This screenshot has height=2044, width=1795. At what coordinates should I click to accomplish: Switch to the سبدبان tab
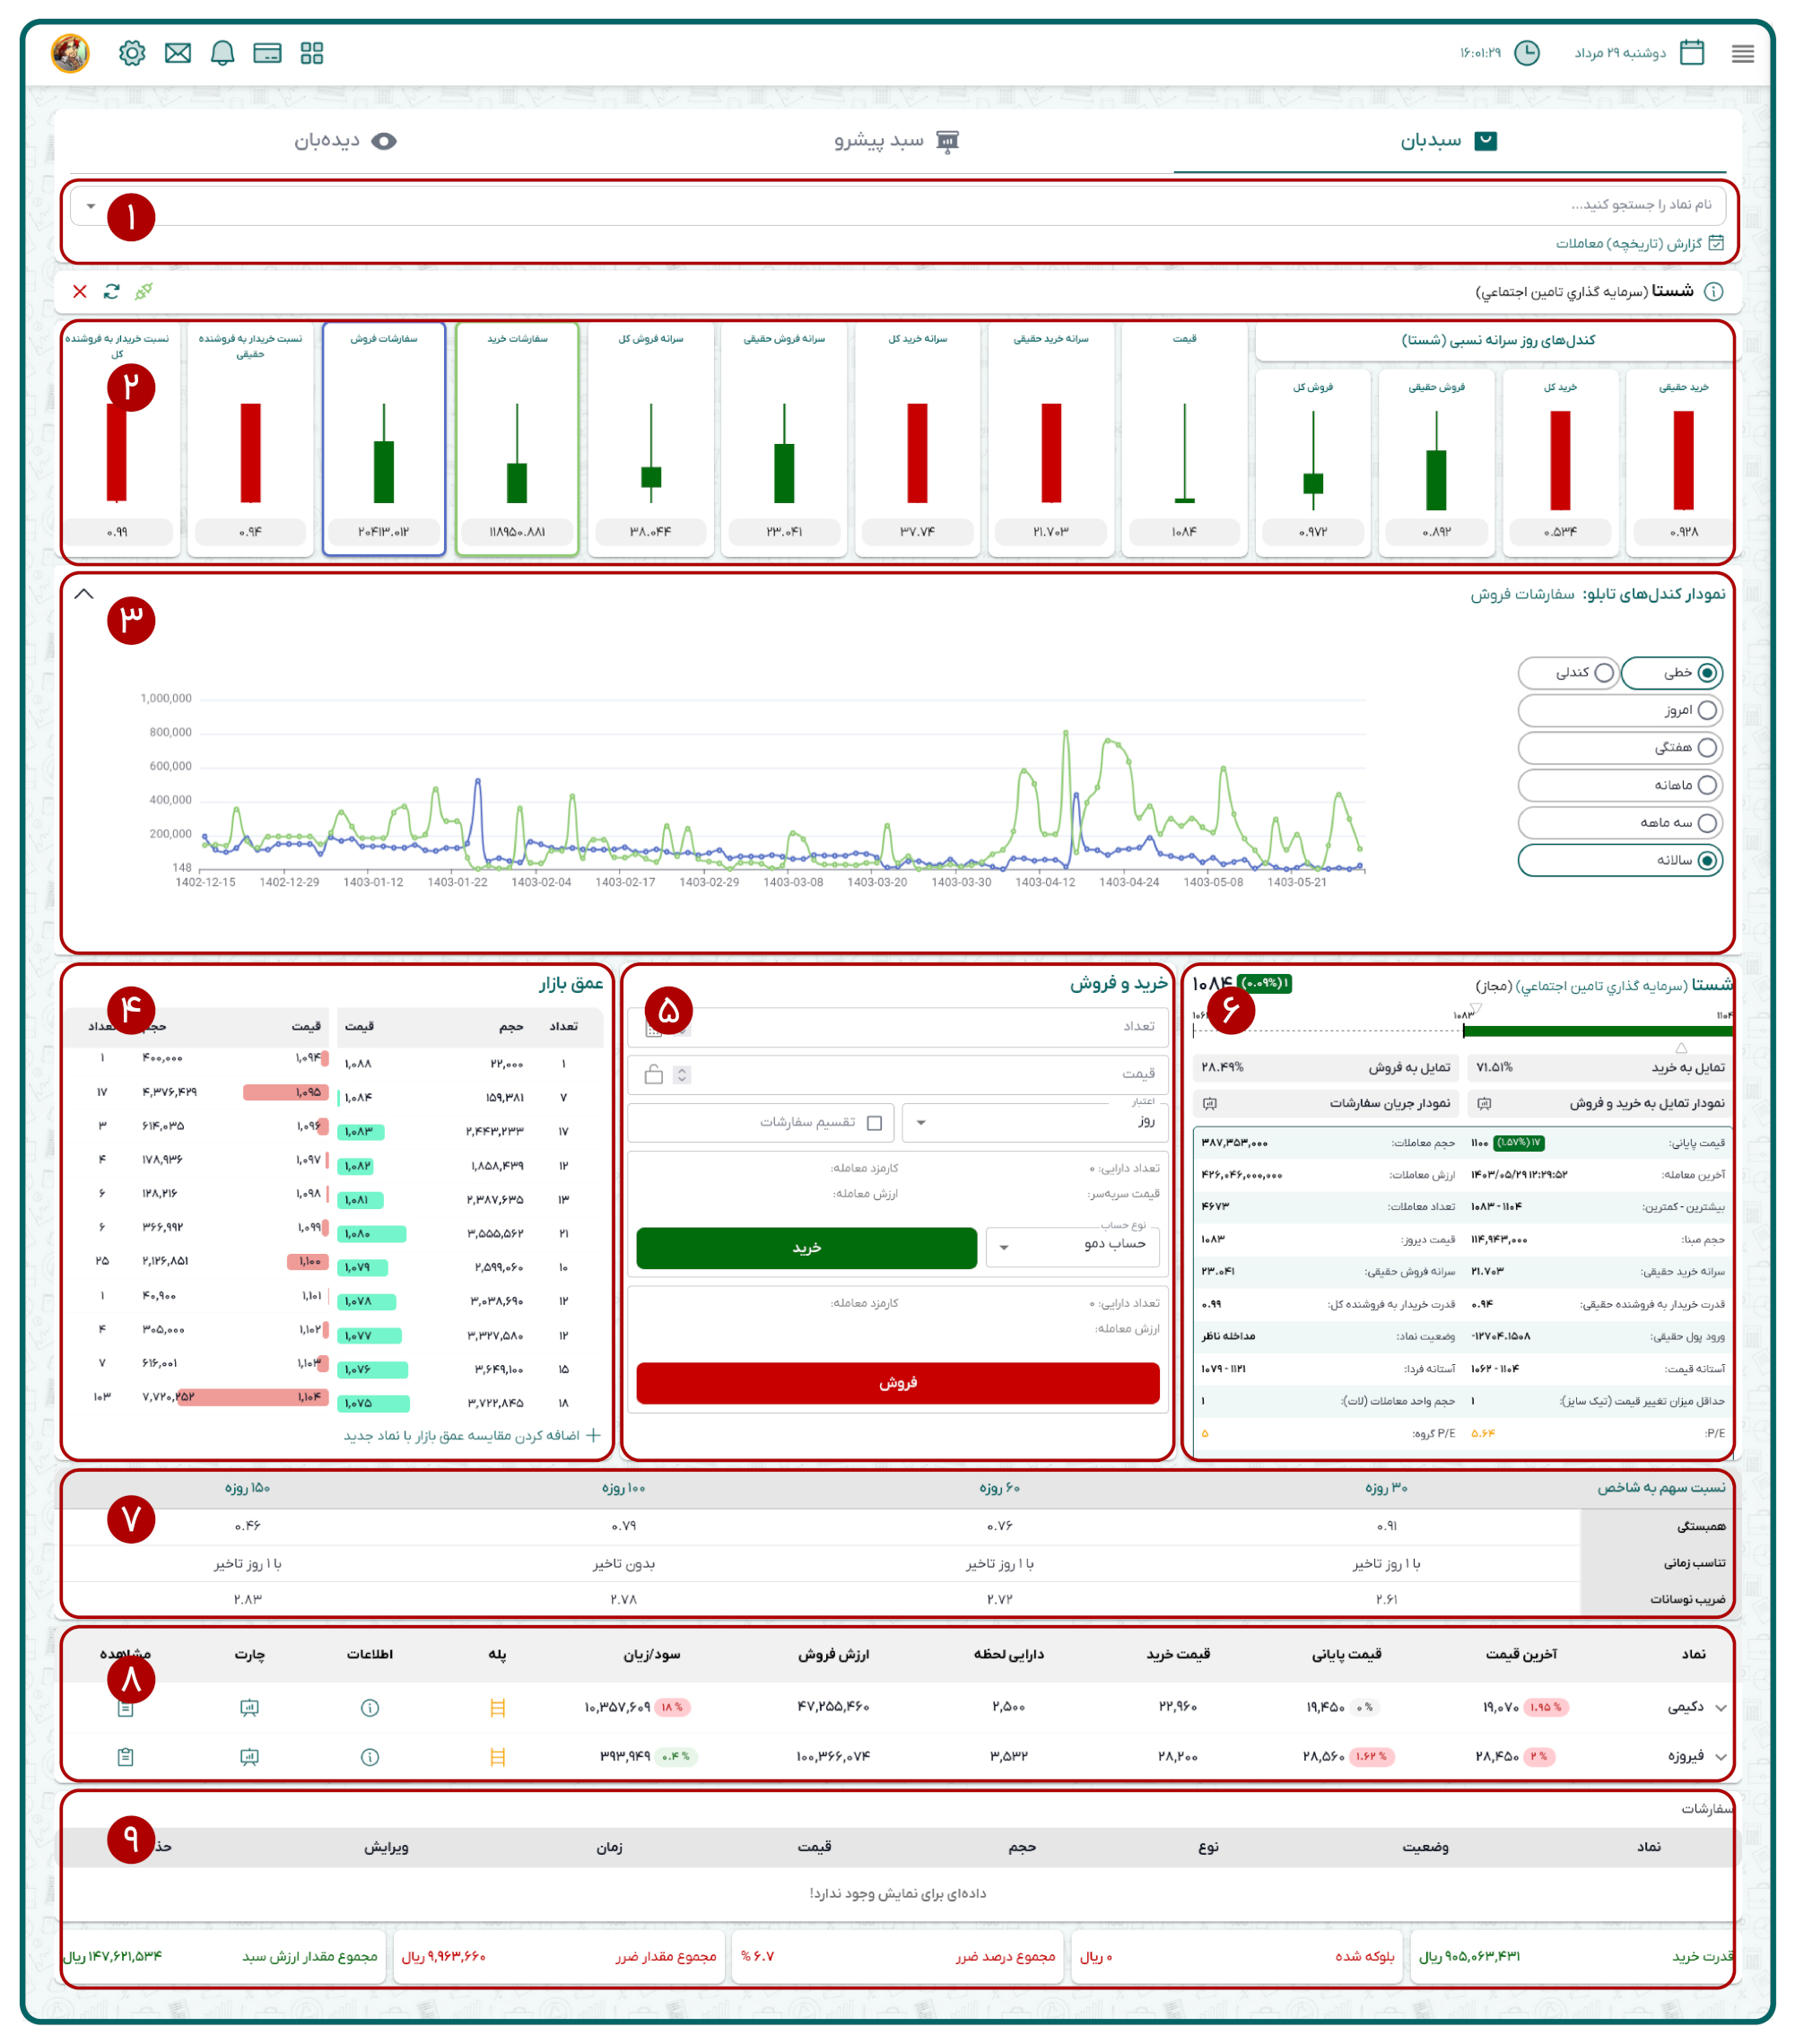click(x=1449, y=141)
